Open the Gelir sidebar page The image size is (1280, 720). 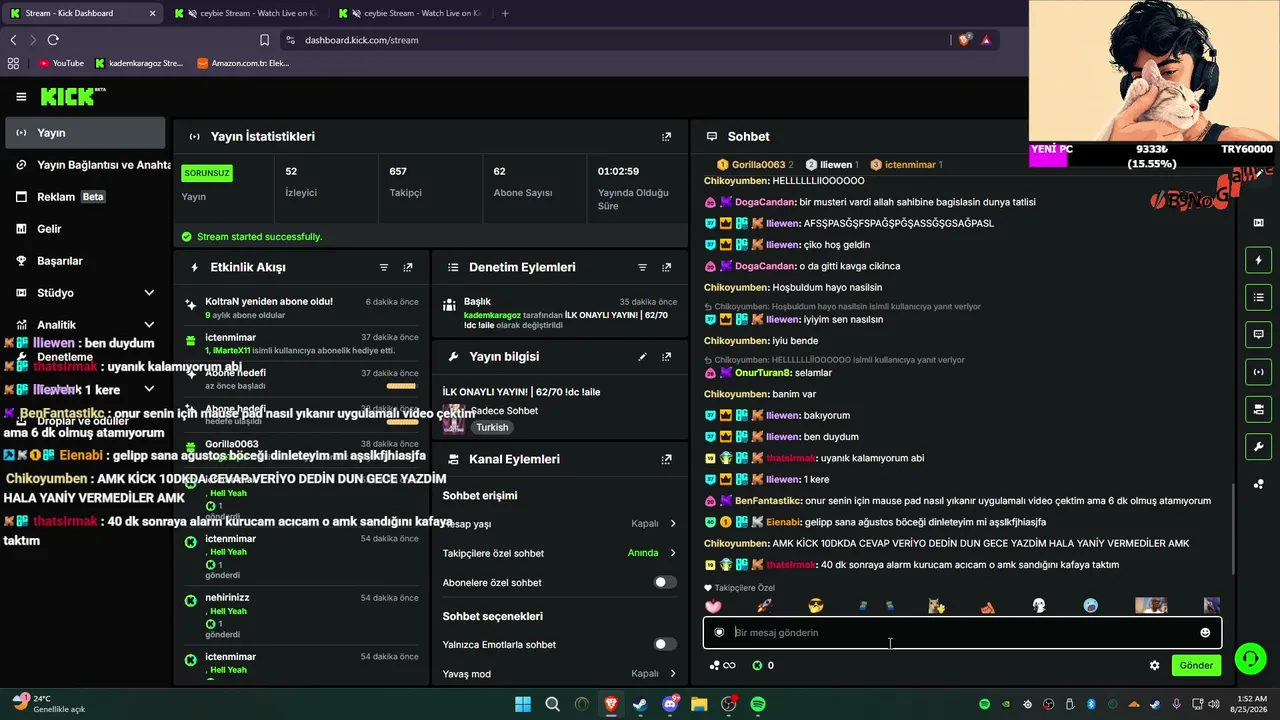click(86, 229)
